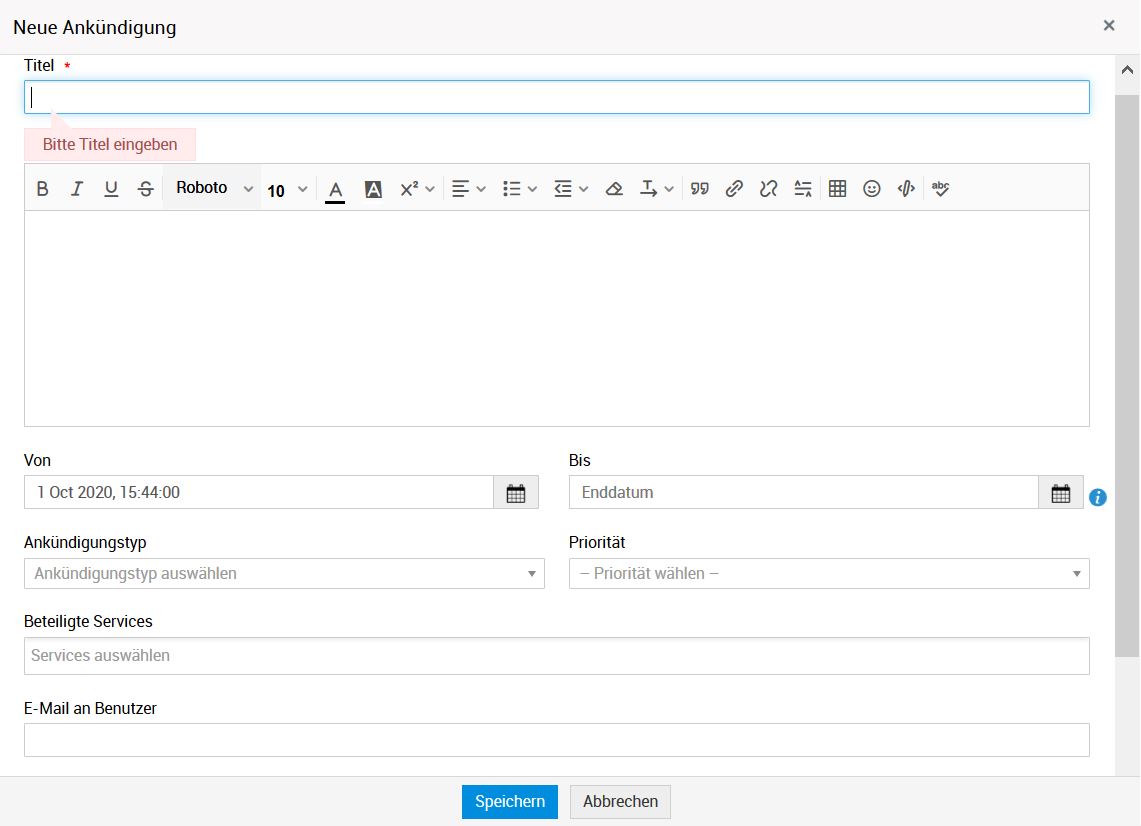This screenshot has width=1141, height=826.
Task: Remove link with the unlink icon
Action: coord(768,188)
